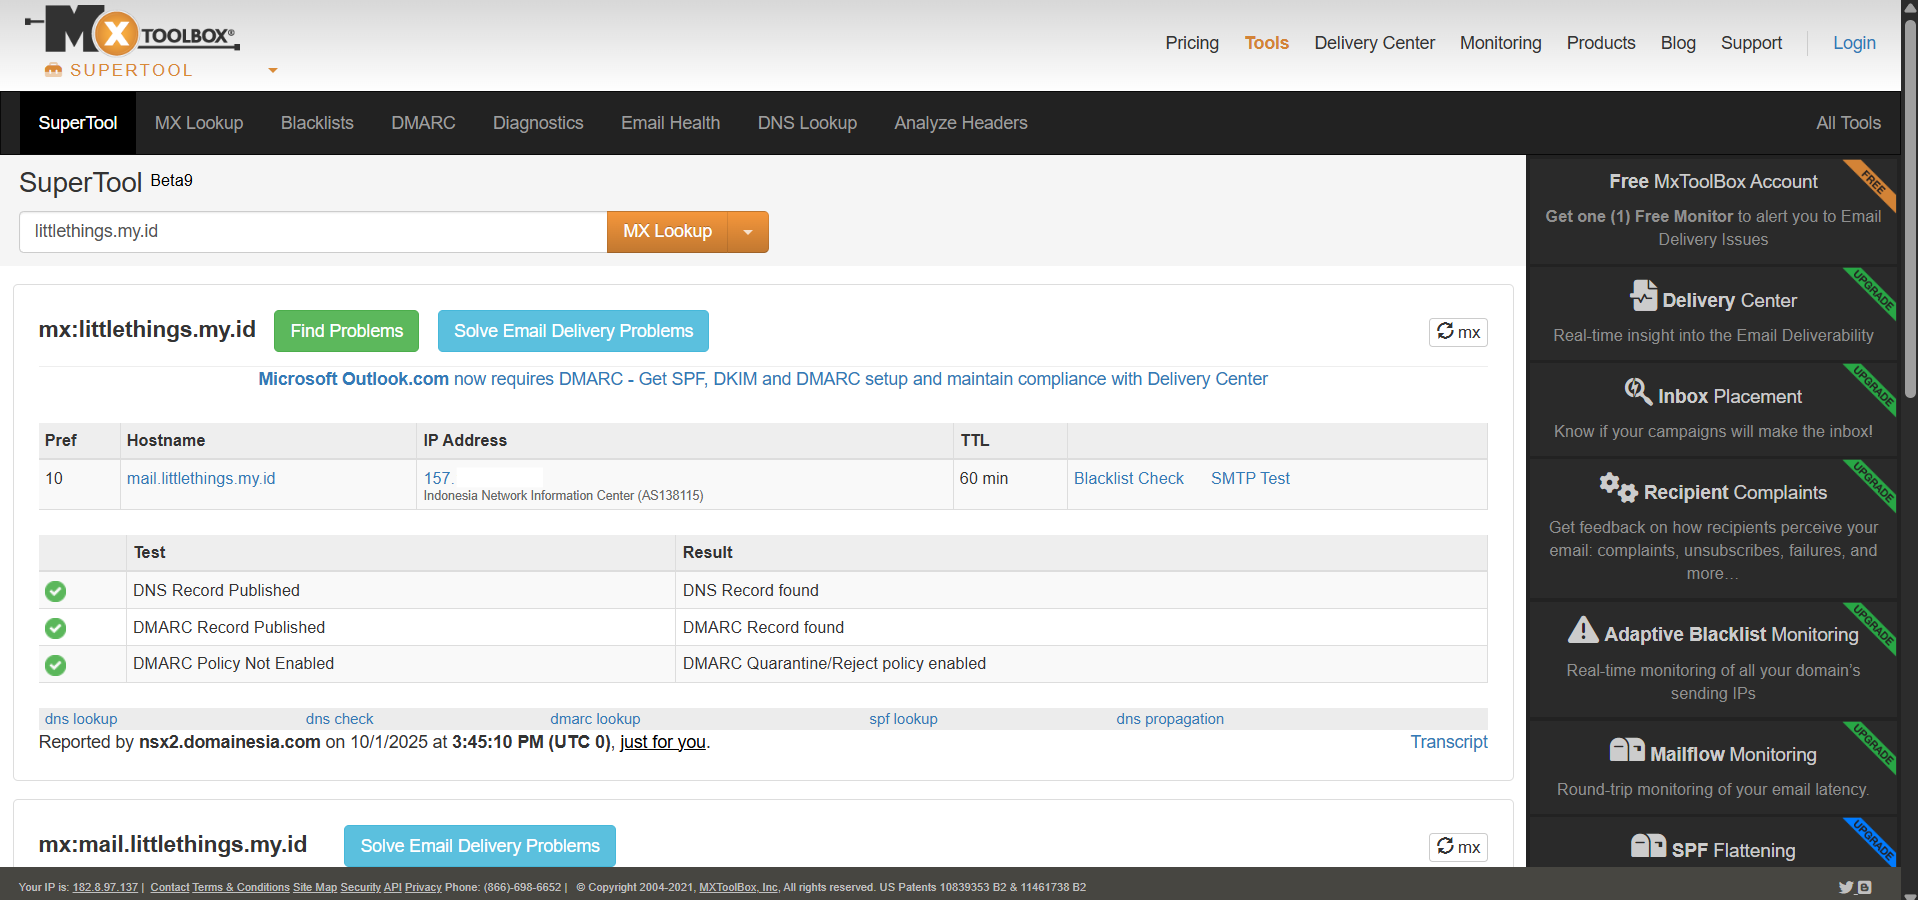Switch to the DMARC tab
Viewport: 1918px width, 900px height.
pyautogui.click(x=423, y=123)
